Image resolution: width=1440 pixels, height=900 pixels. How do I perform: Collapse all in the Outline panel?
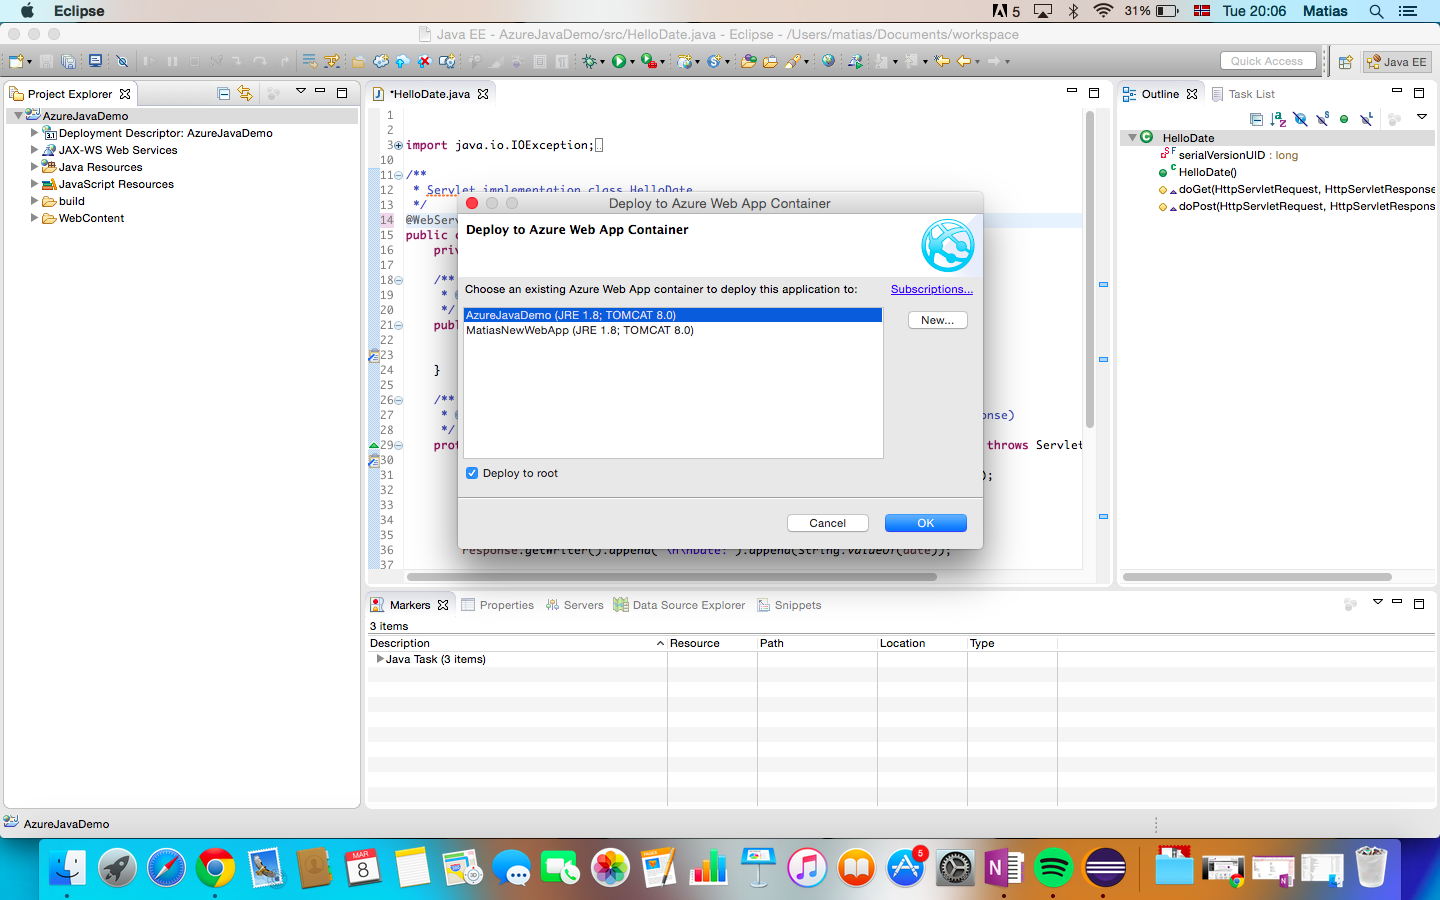click(x=1256, y=119)
